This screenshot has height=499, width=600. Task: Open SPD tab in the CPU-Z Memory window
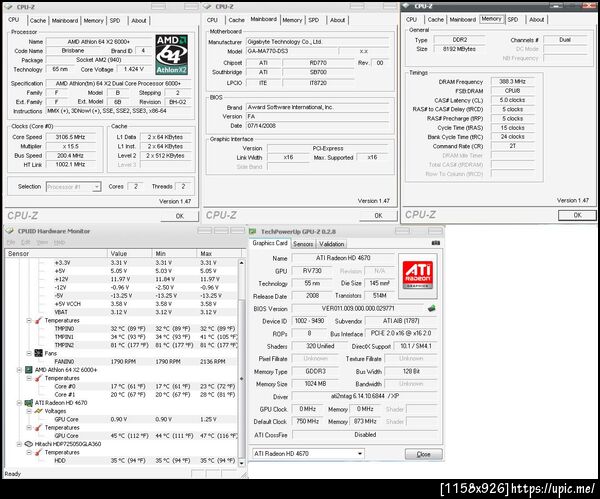coord(513,20)
